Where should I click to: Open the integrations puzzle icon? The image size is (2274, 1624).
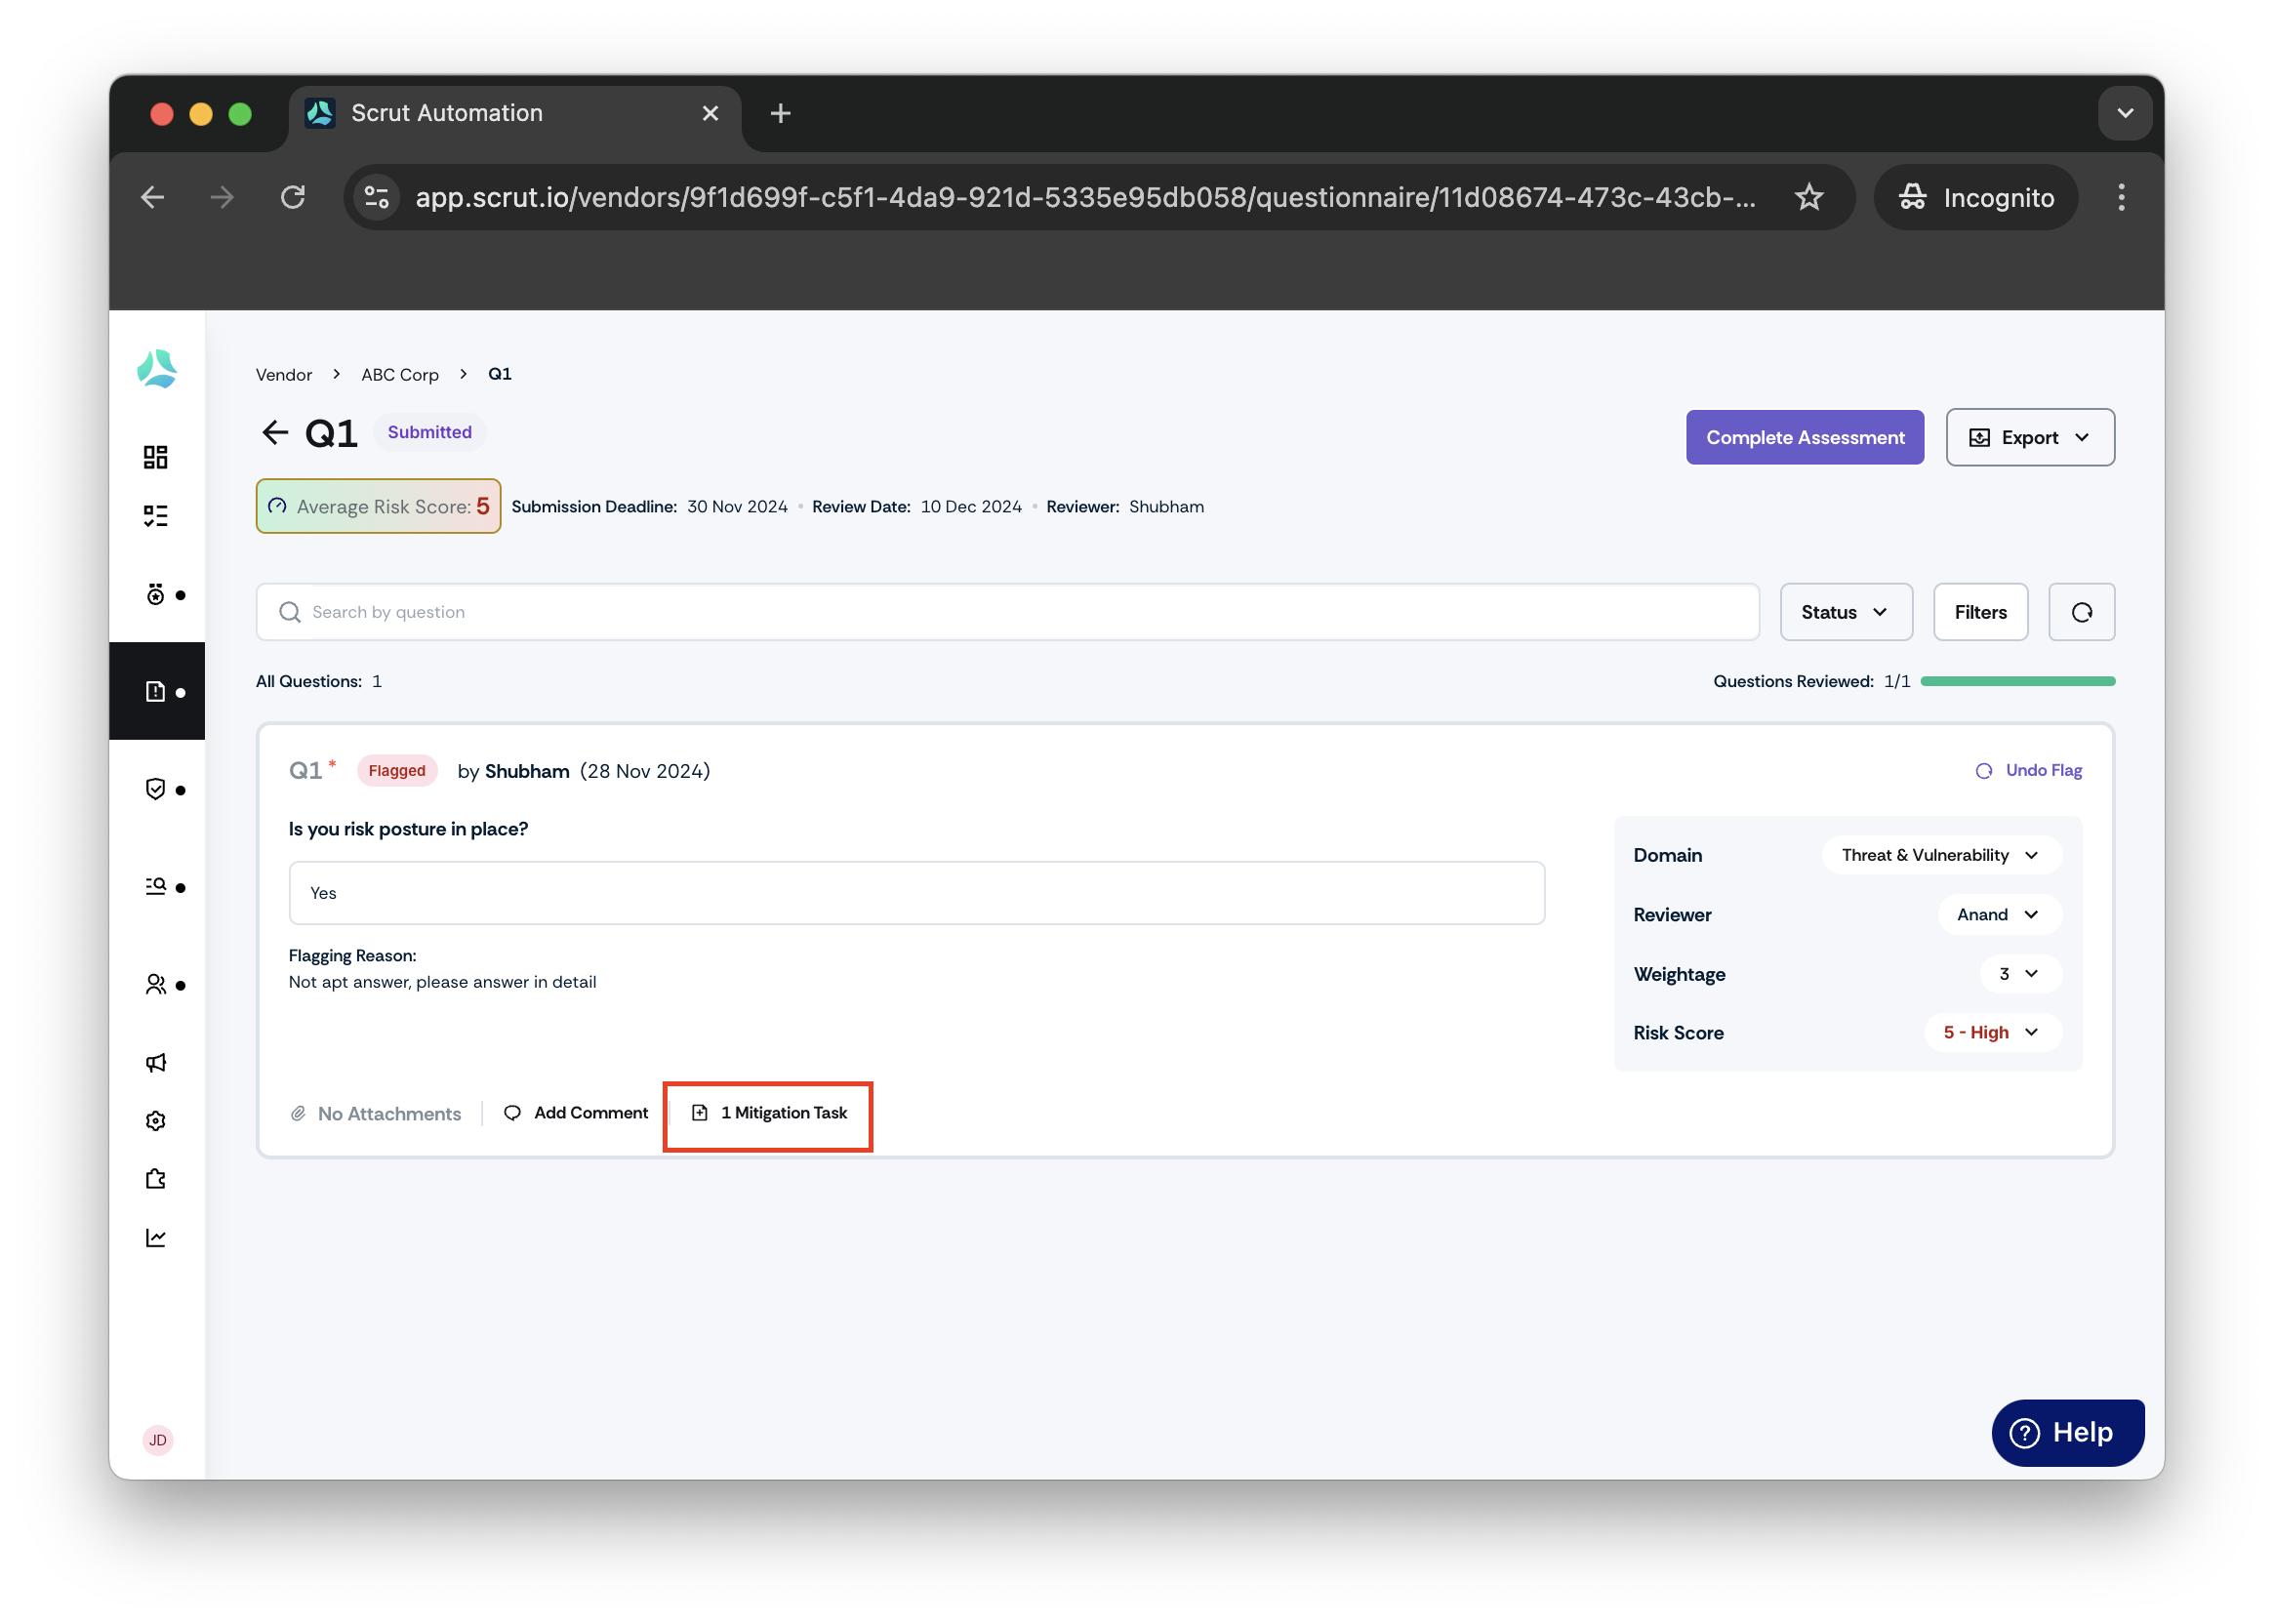[156, 1179]
